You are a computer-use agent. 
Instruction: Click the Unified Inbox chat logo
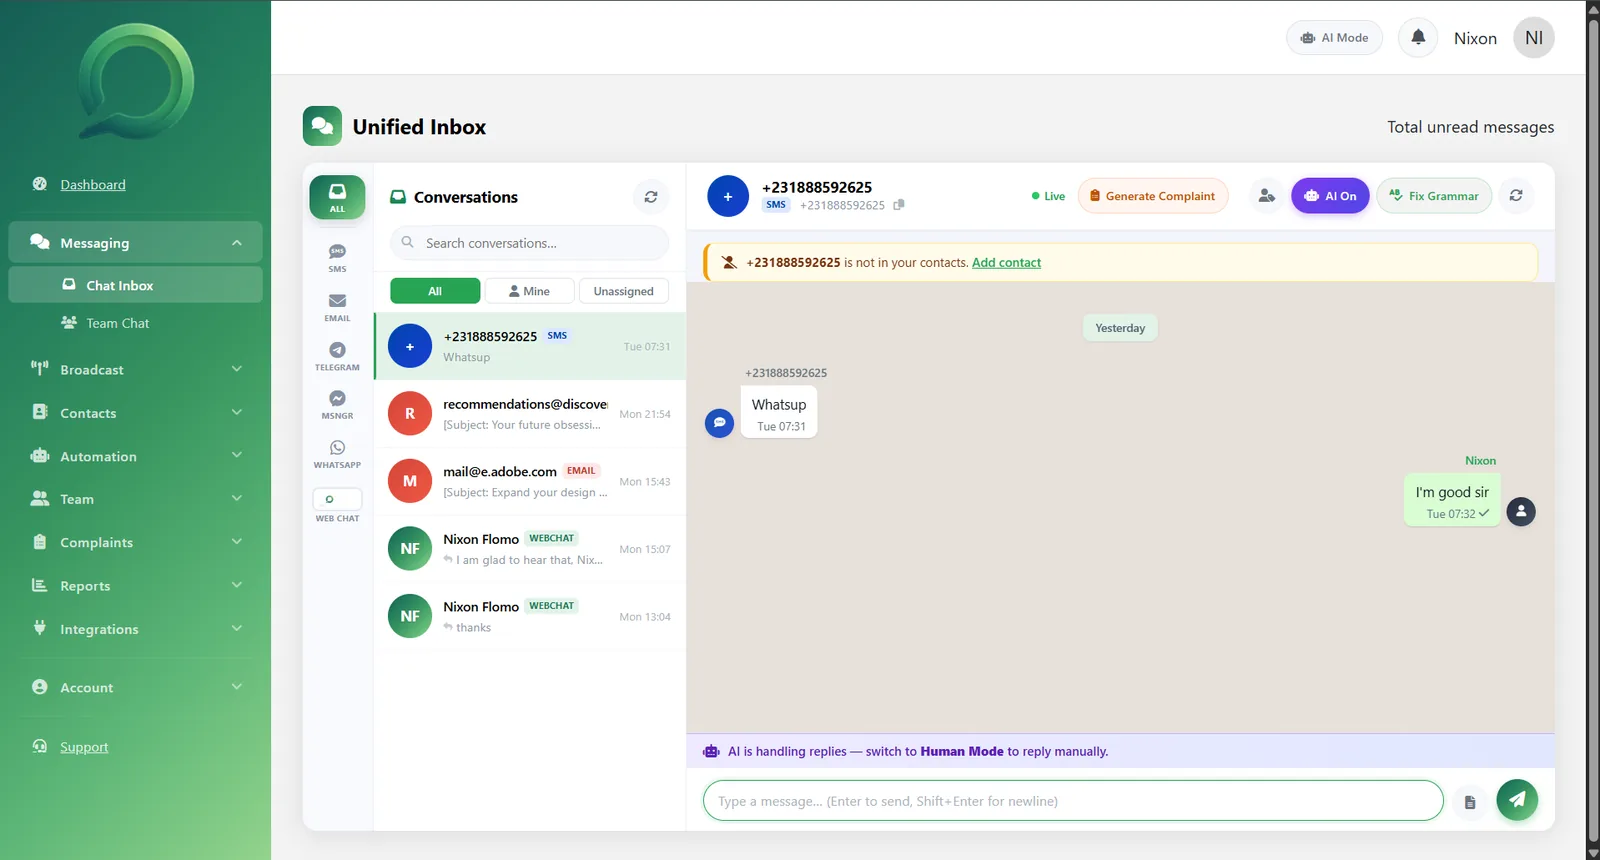pyautogui.click(x=322, y=126)
